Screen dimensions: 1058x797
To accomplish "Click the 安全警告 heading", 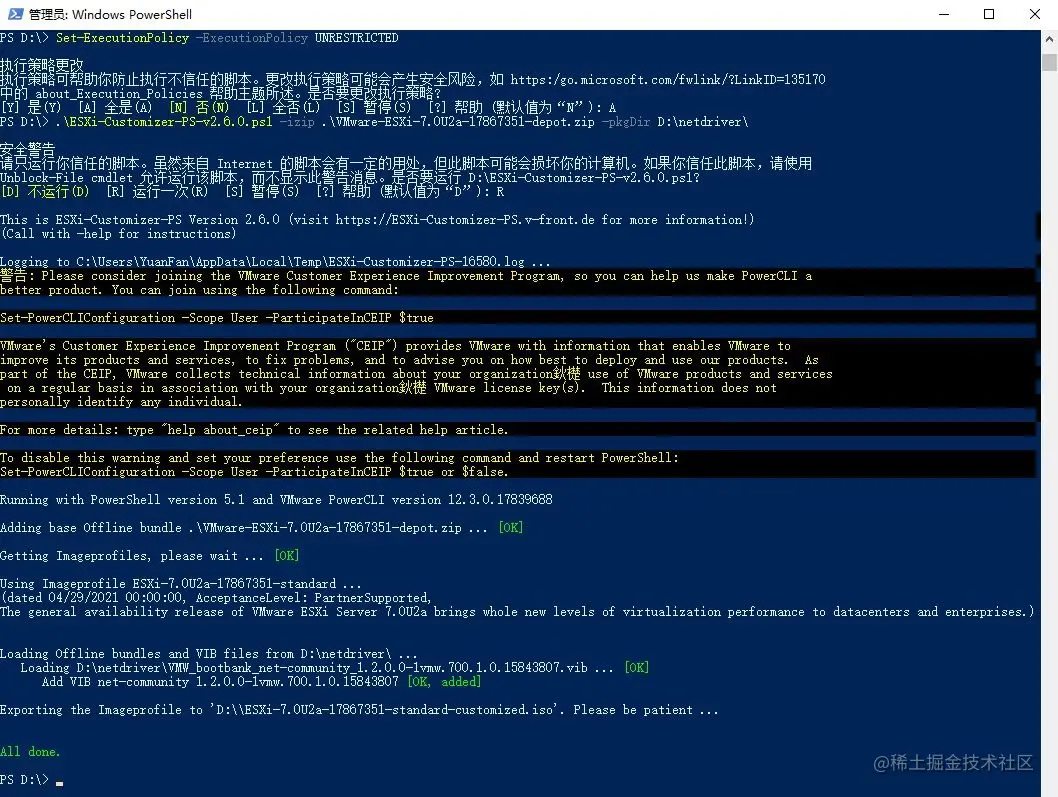I will 28,149.
